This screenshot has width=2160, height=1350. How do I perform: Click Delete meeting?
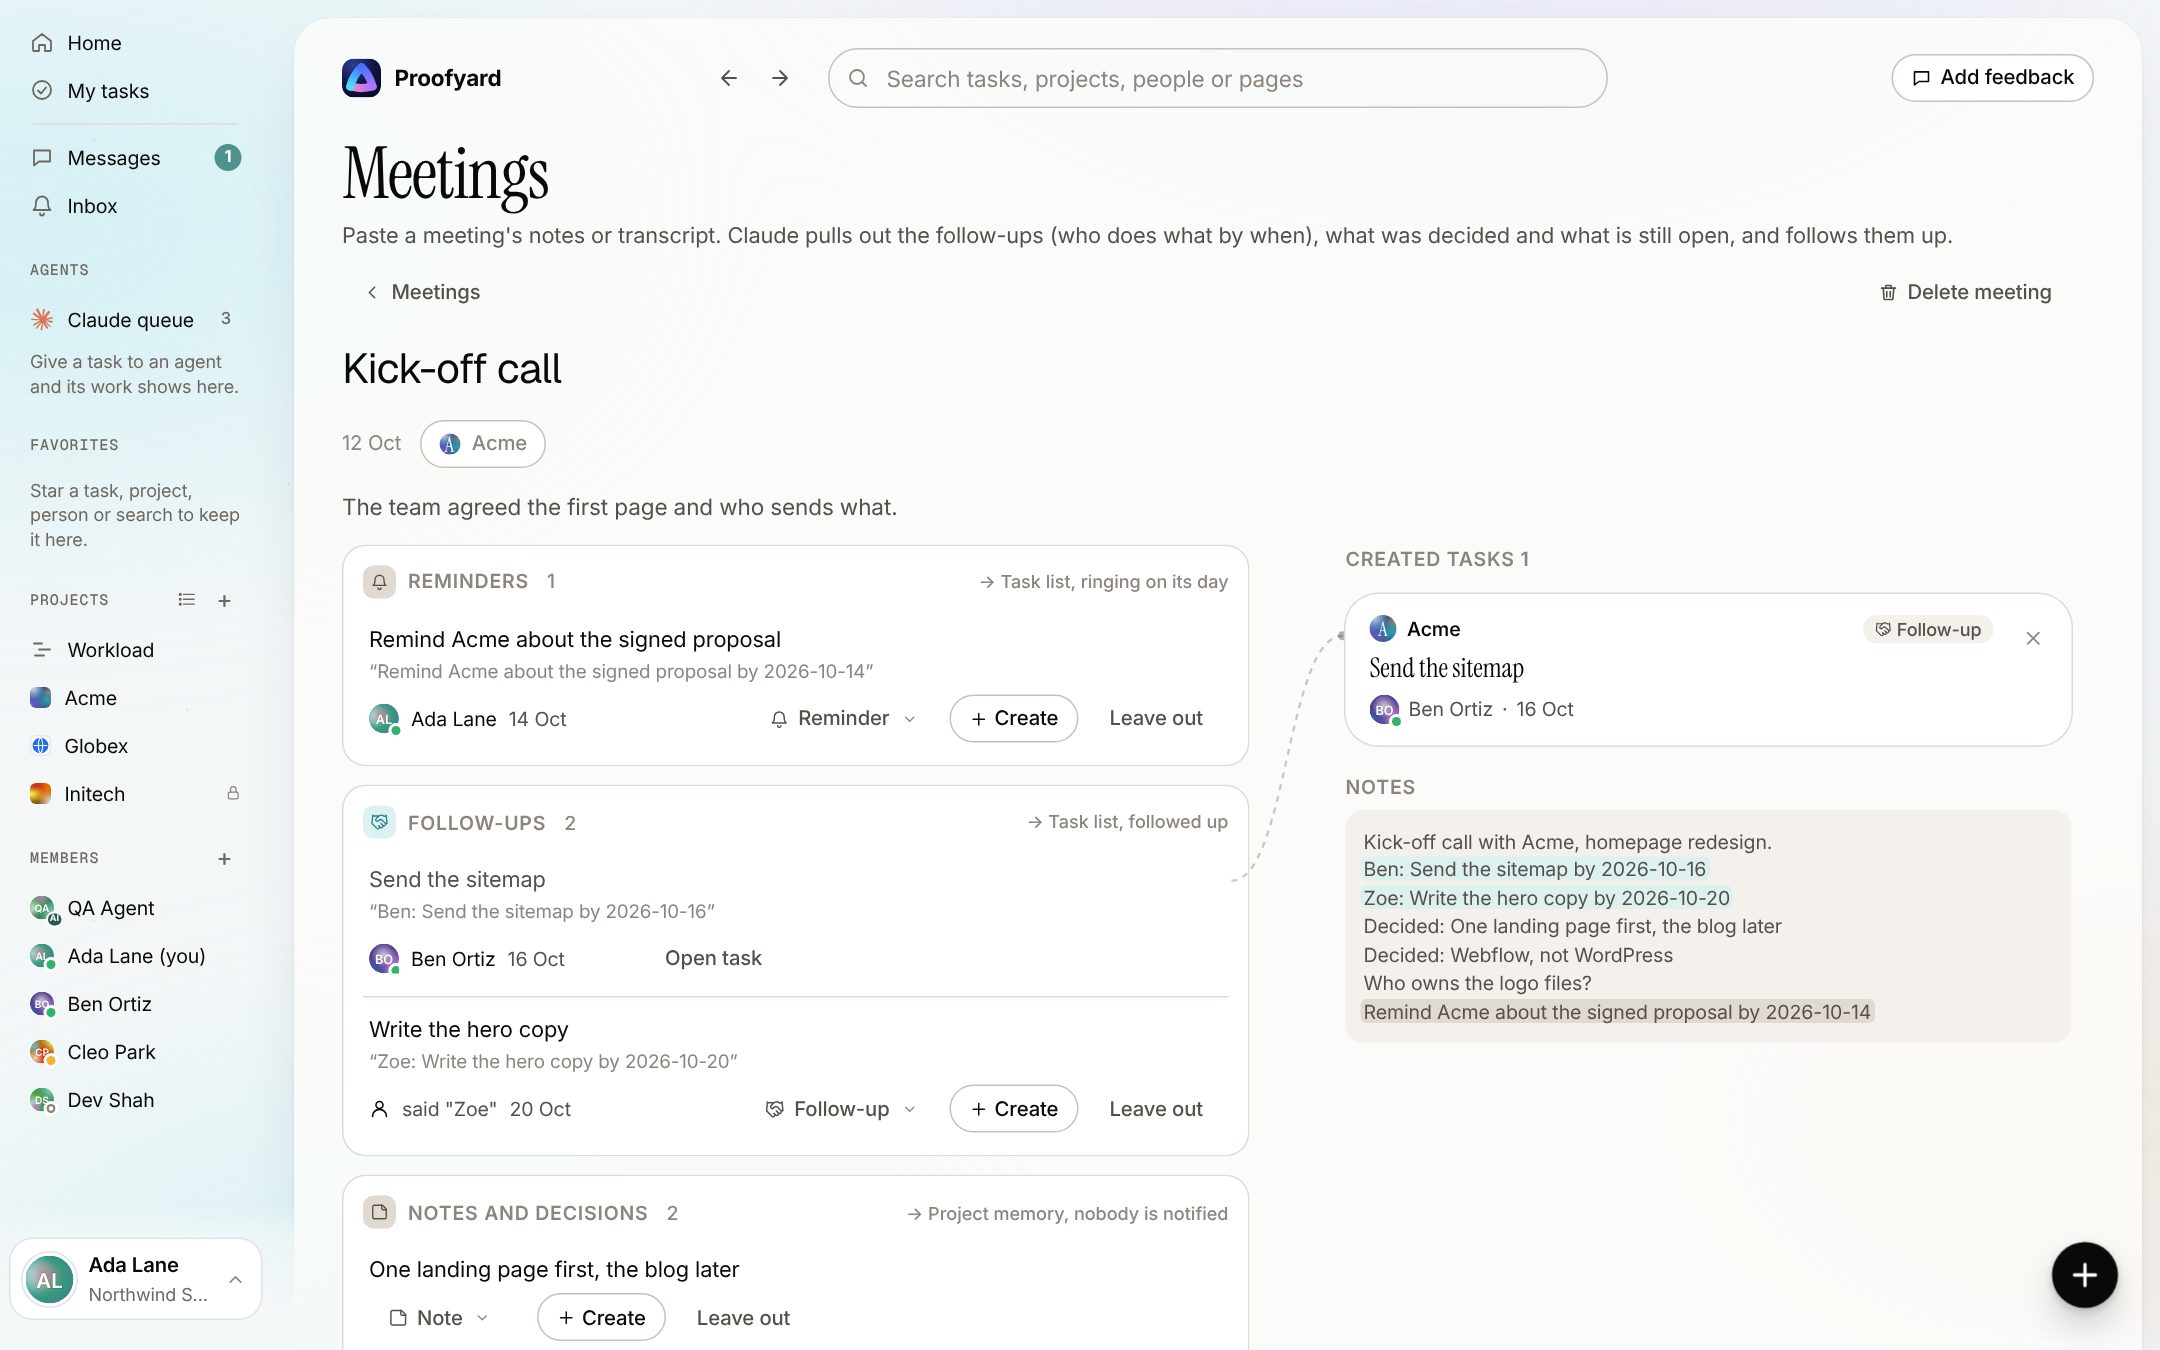[x=1966, y=292]
